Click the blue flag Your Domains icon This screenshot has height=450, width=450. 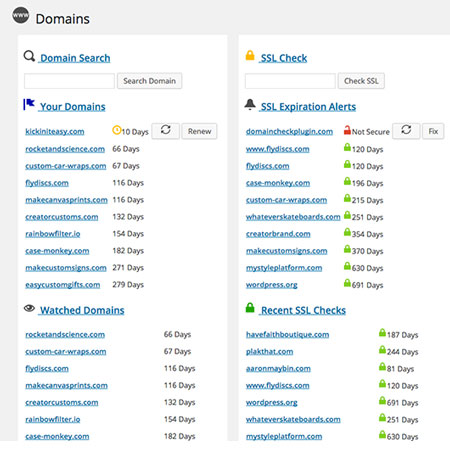pyautogui.click(x=29, y=104)
